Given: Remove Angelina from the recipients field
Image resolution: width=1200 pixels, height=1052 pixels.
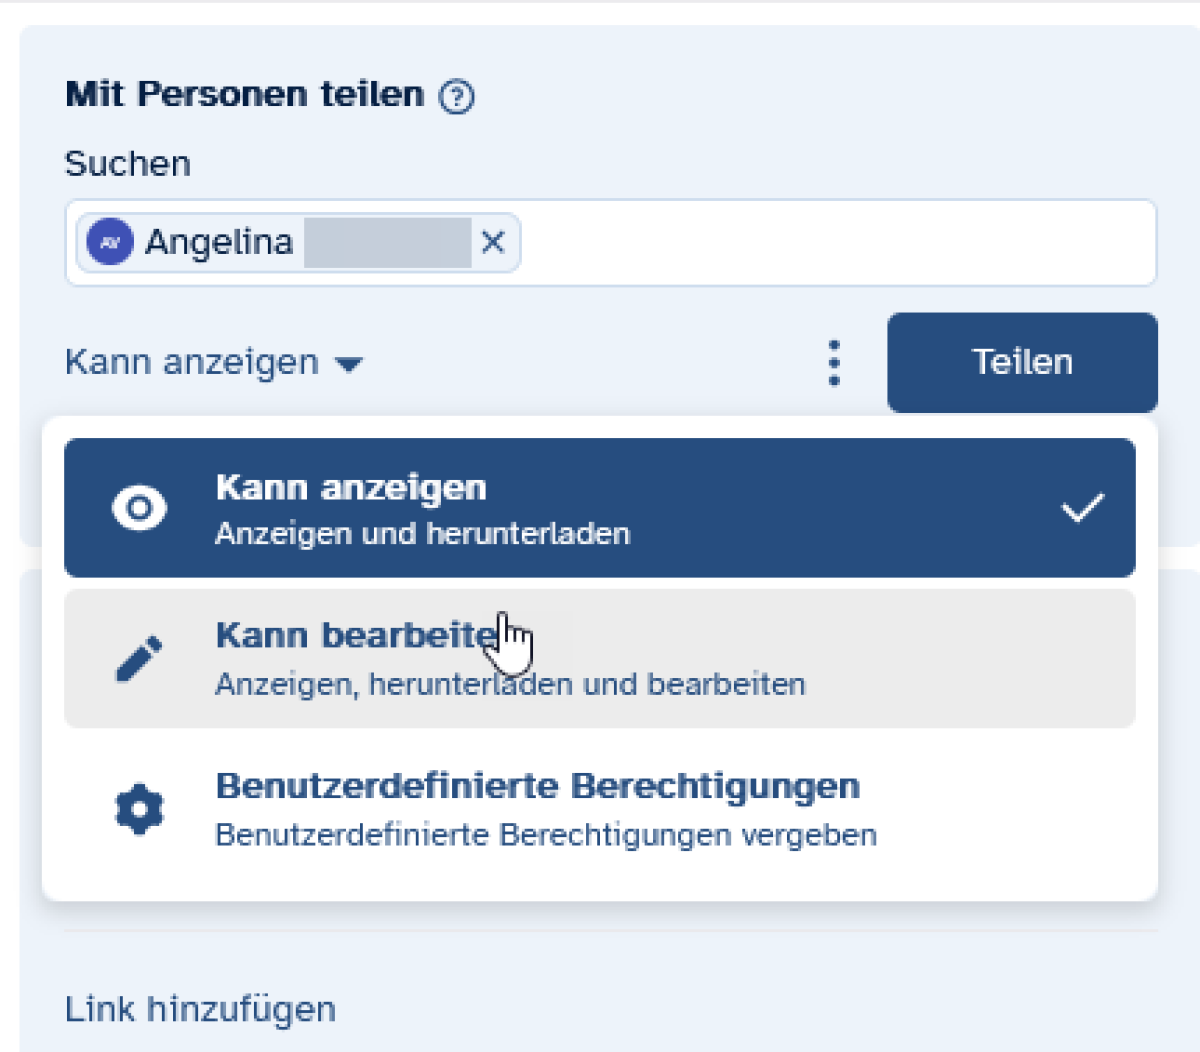Looking at the screenshot, I should [493, 242].
